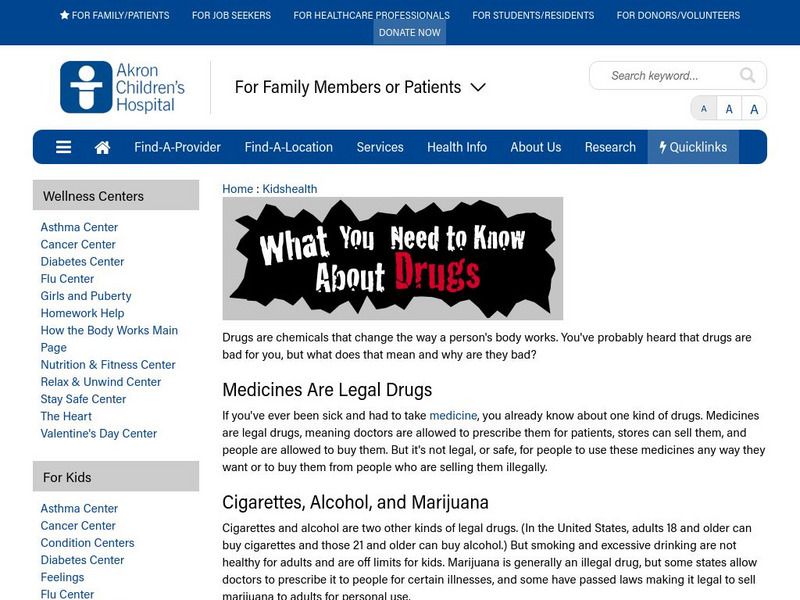The width and height of the screenshot is (800, 600).
Task: Select the small font size A
Action: (x=704, y=109)
